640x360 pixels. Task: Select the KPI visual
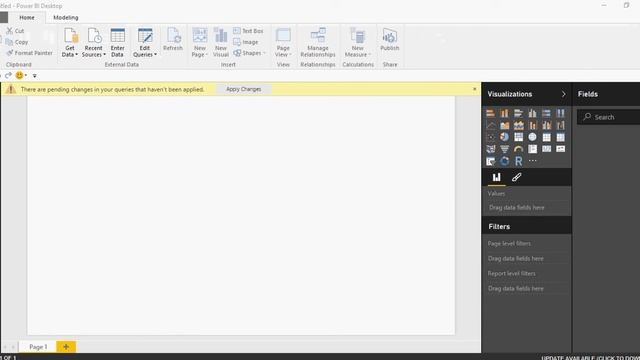560,149
